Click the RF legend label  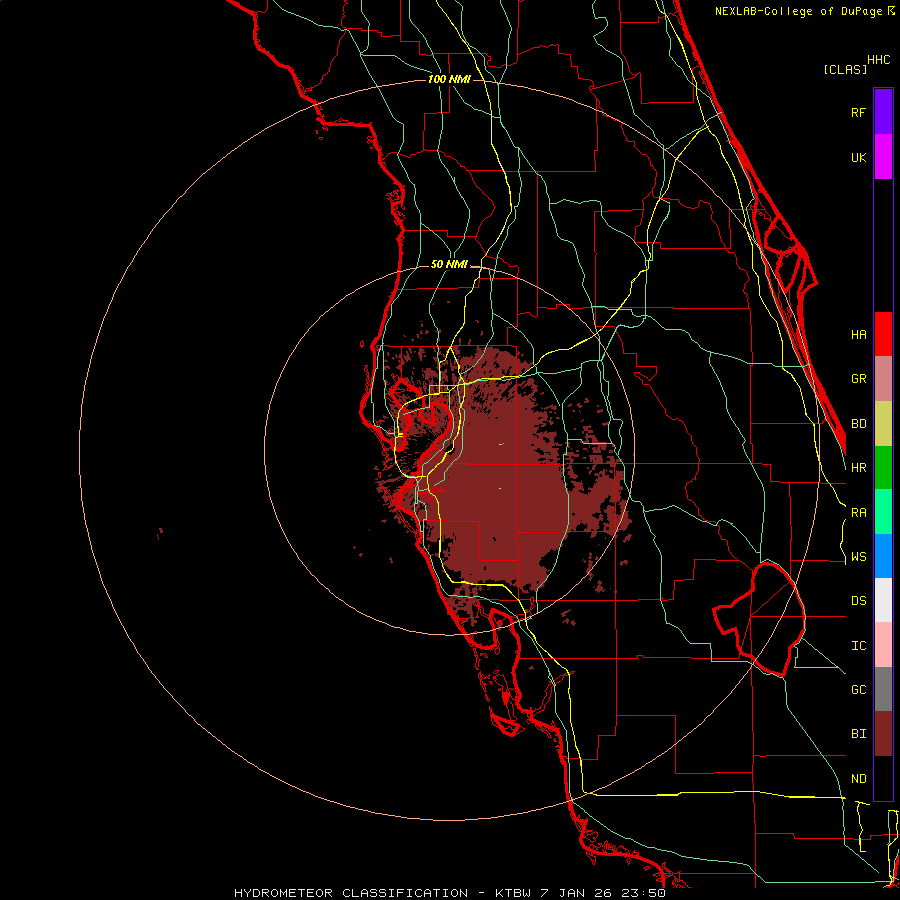[x=858, y=112]
